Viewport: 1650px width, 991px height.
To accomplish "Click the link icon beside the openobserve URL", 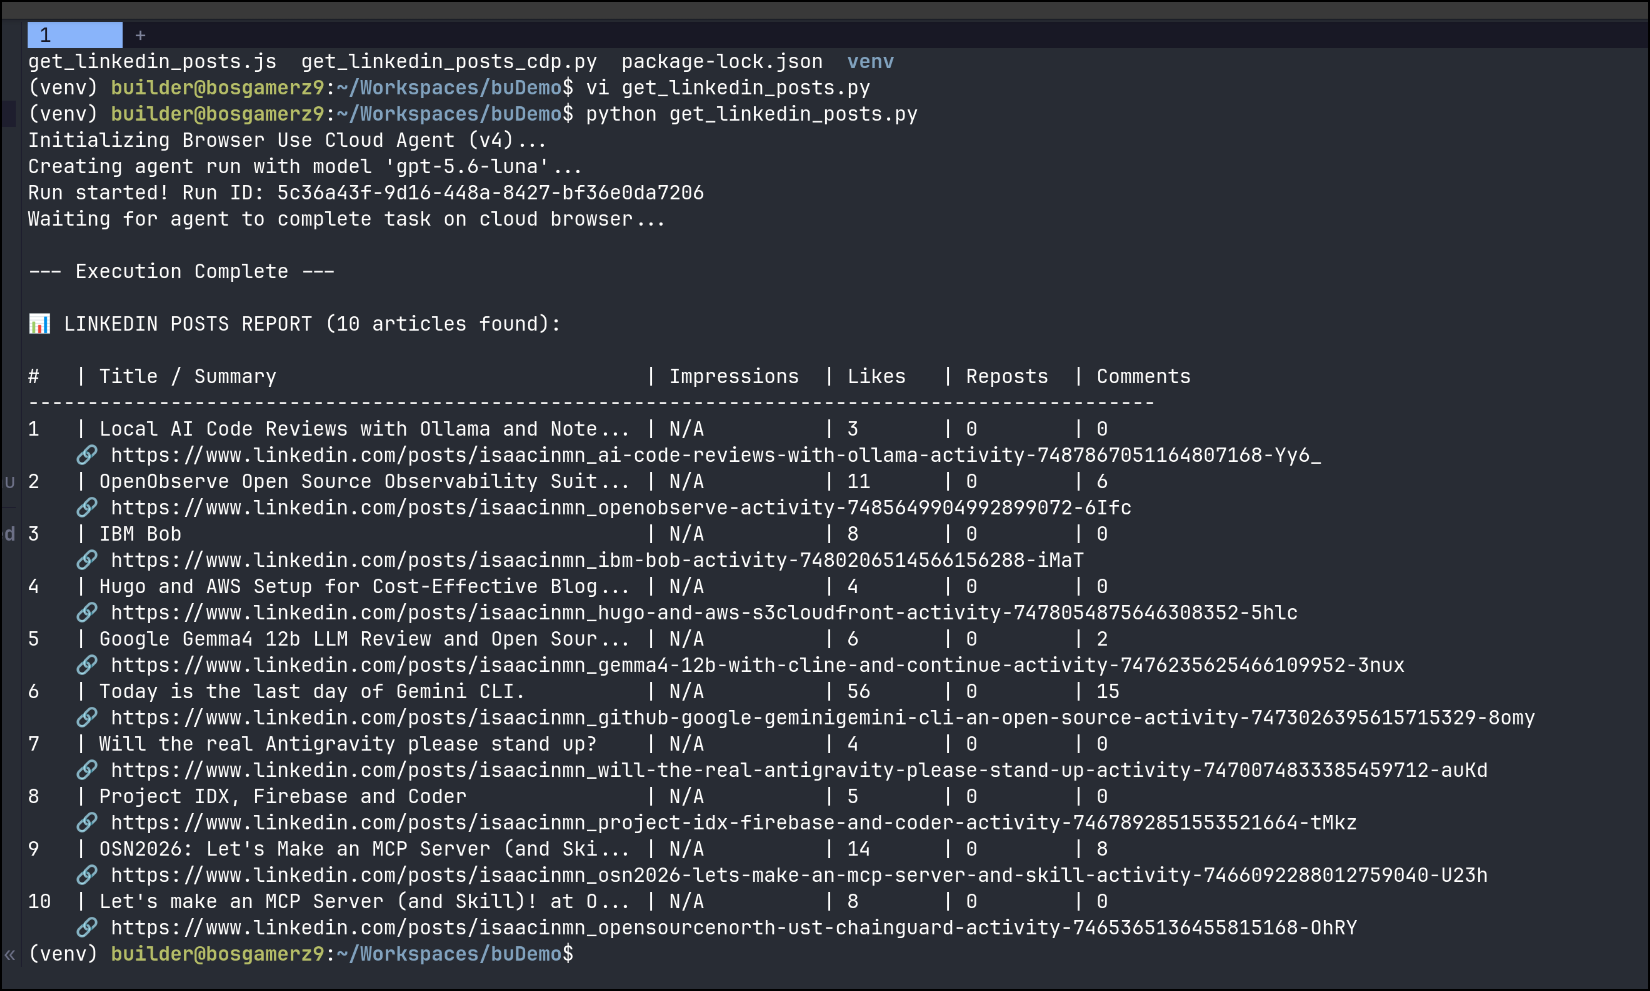I will (88, 508).
